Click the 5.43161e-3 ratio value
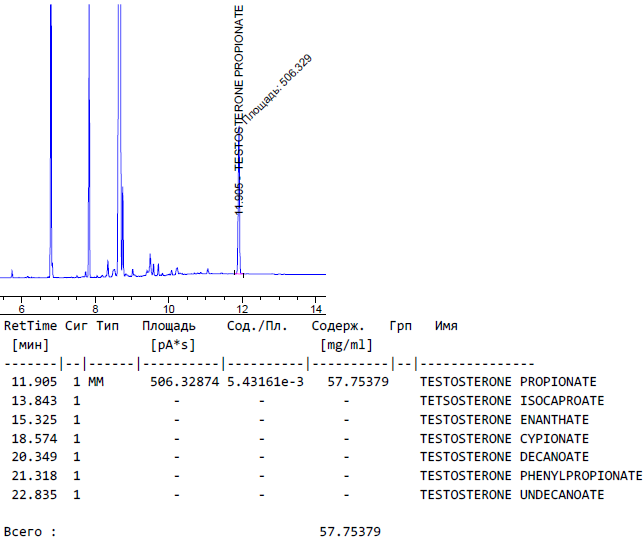Screen dimensions: 644x546 point(265,382)
